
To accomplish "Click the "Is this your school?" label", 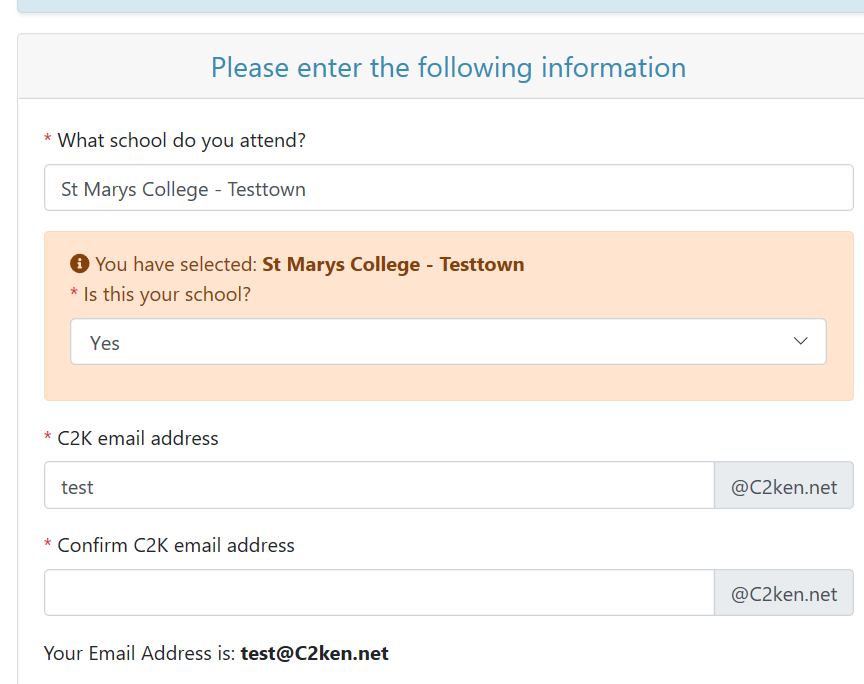I will 167,295.
